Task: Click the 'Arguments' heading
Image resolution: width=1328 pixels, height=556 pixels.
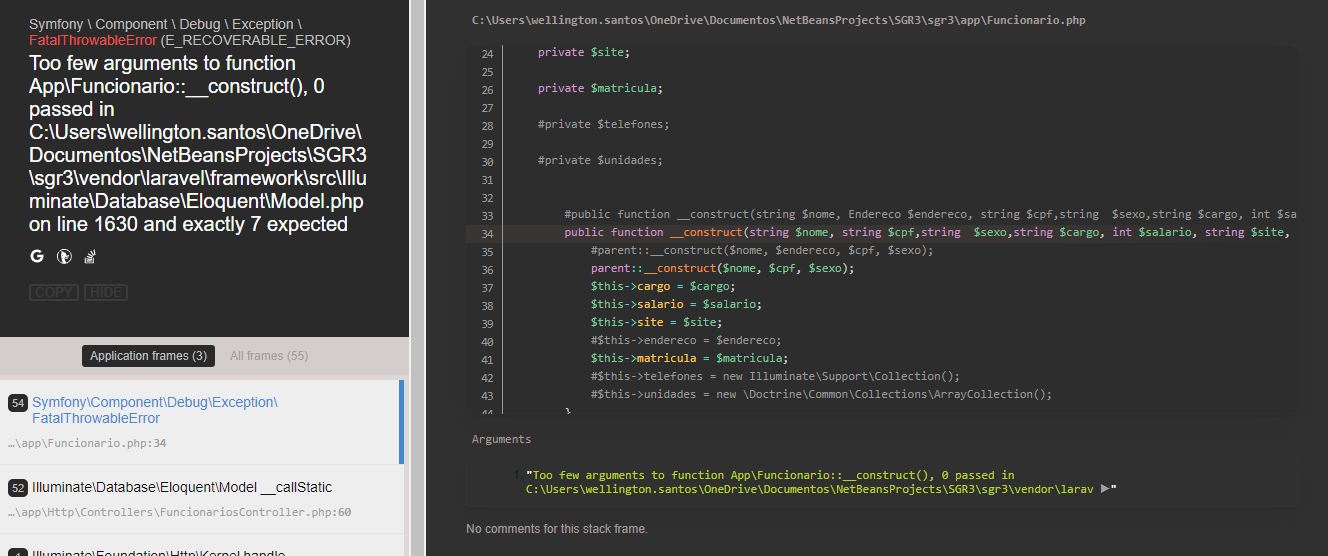Action: point(501,439)
